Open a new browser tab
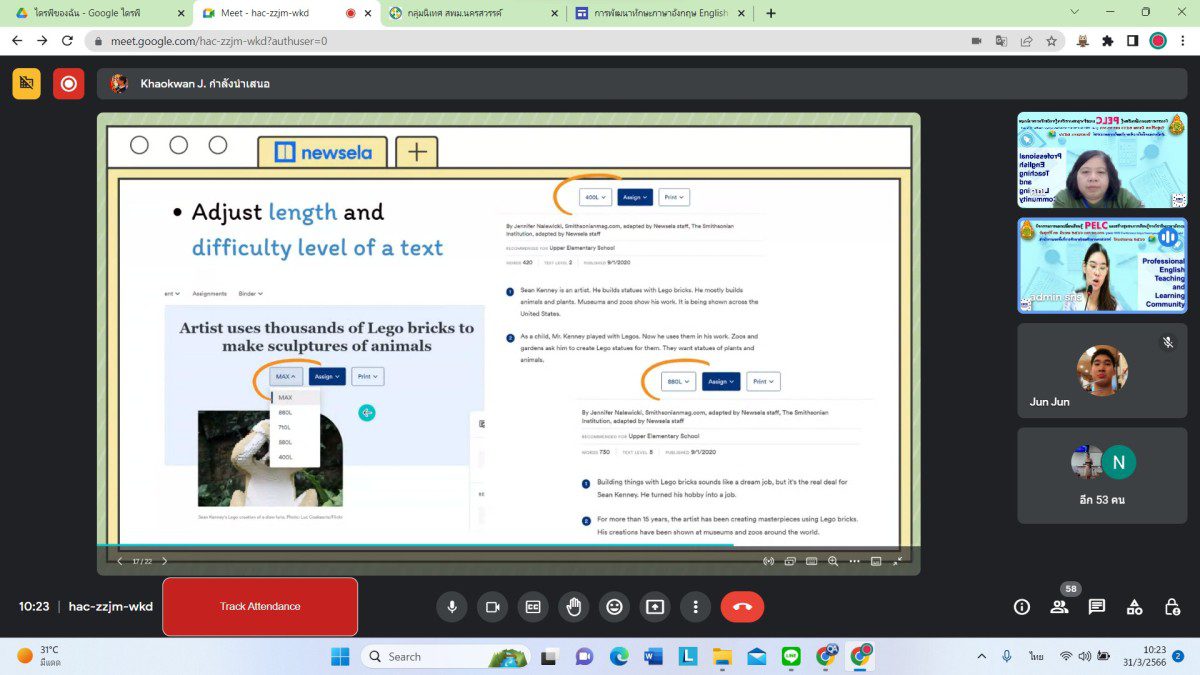 click(x=770, y=13)
